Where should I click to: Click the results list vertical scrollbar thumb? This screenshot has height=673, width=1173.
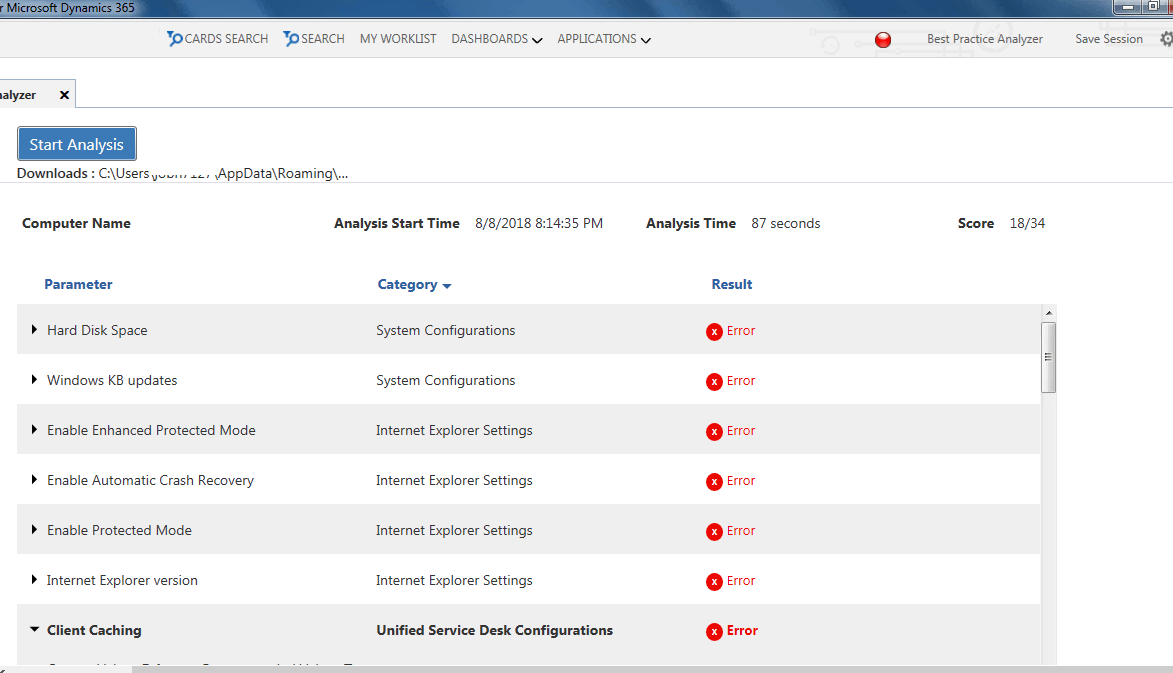1048,357
